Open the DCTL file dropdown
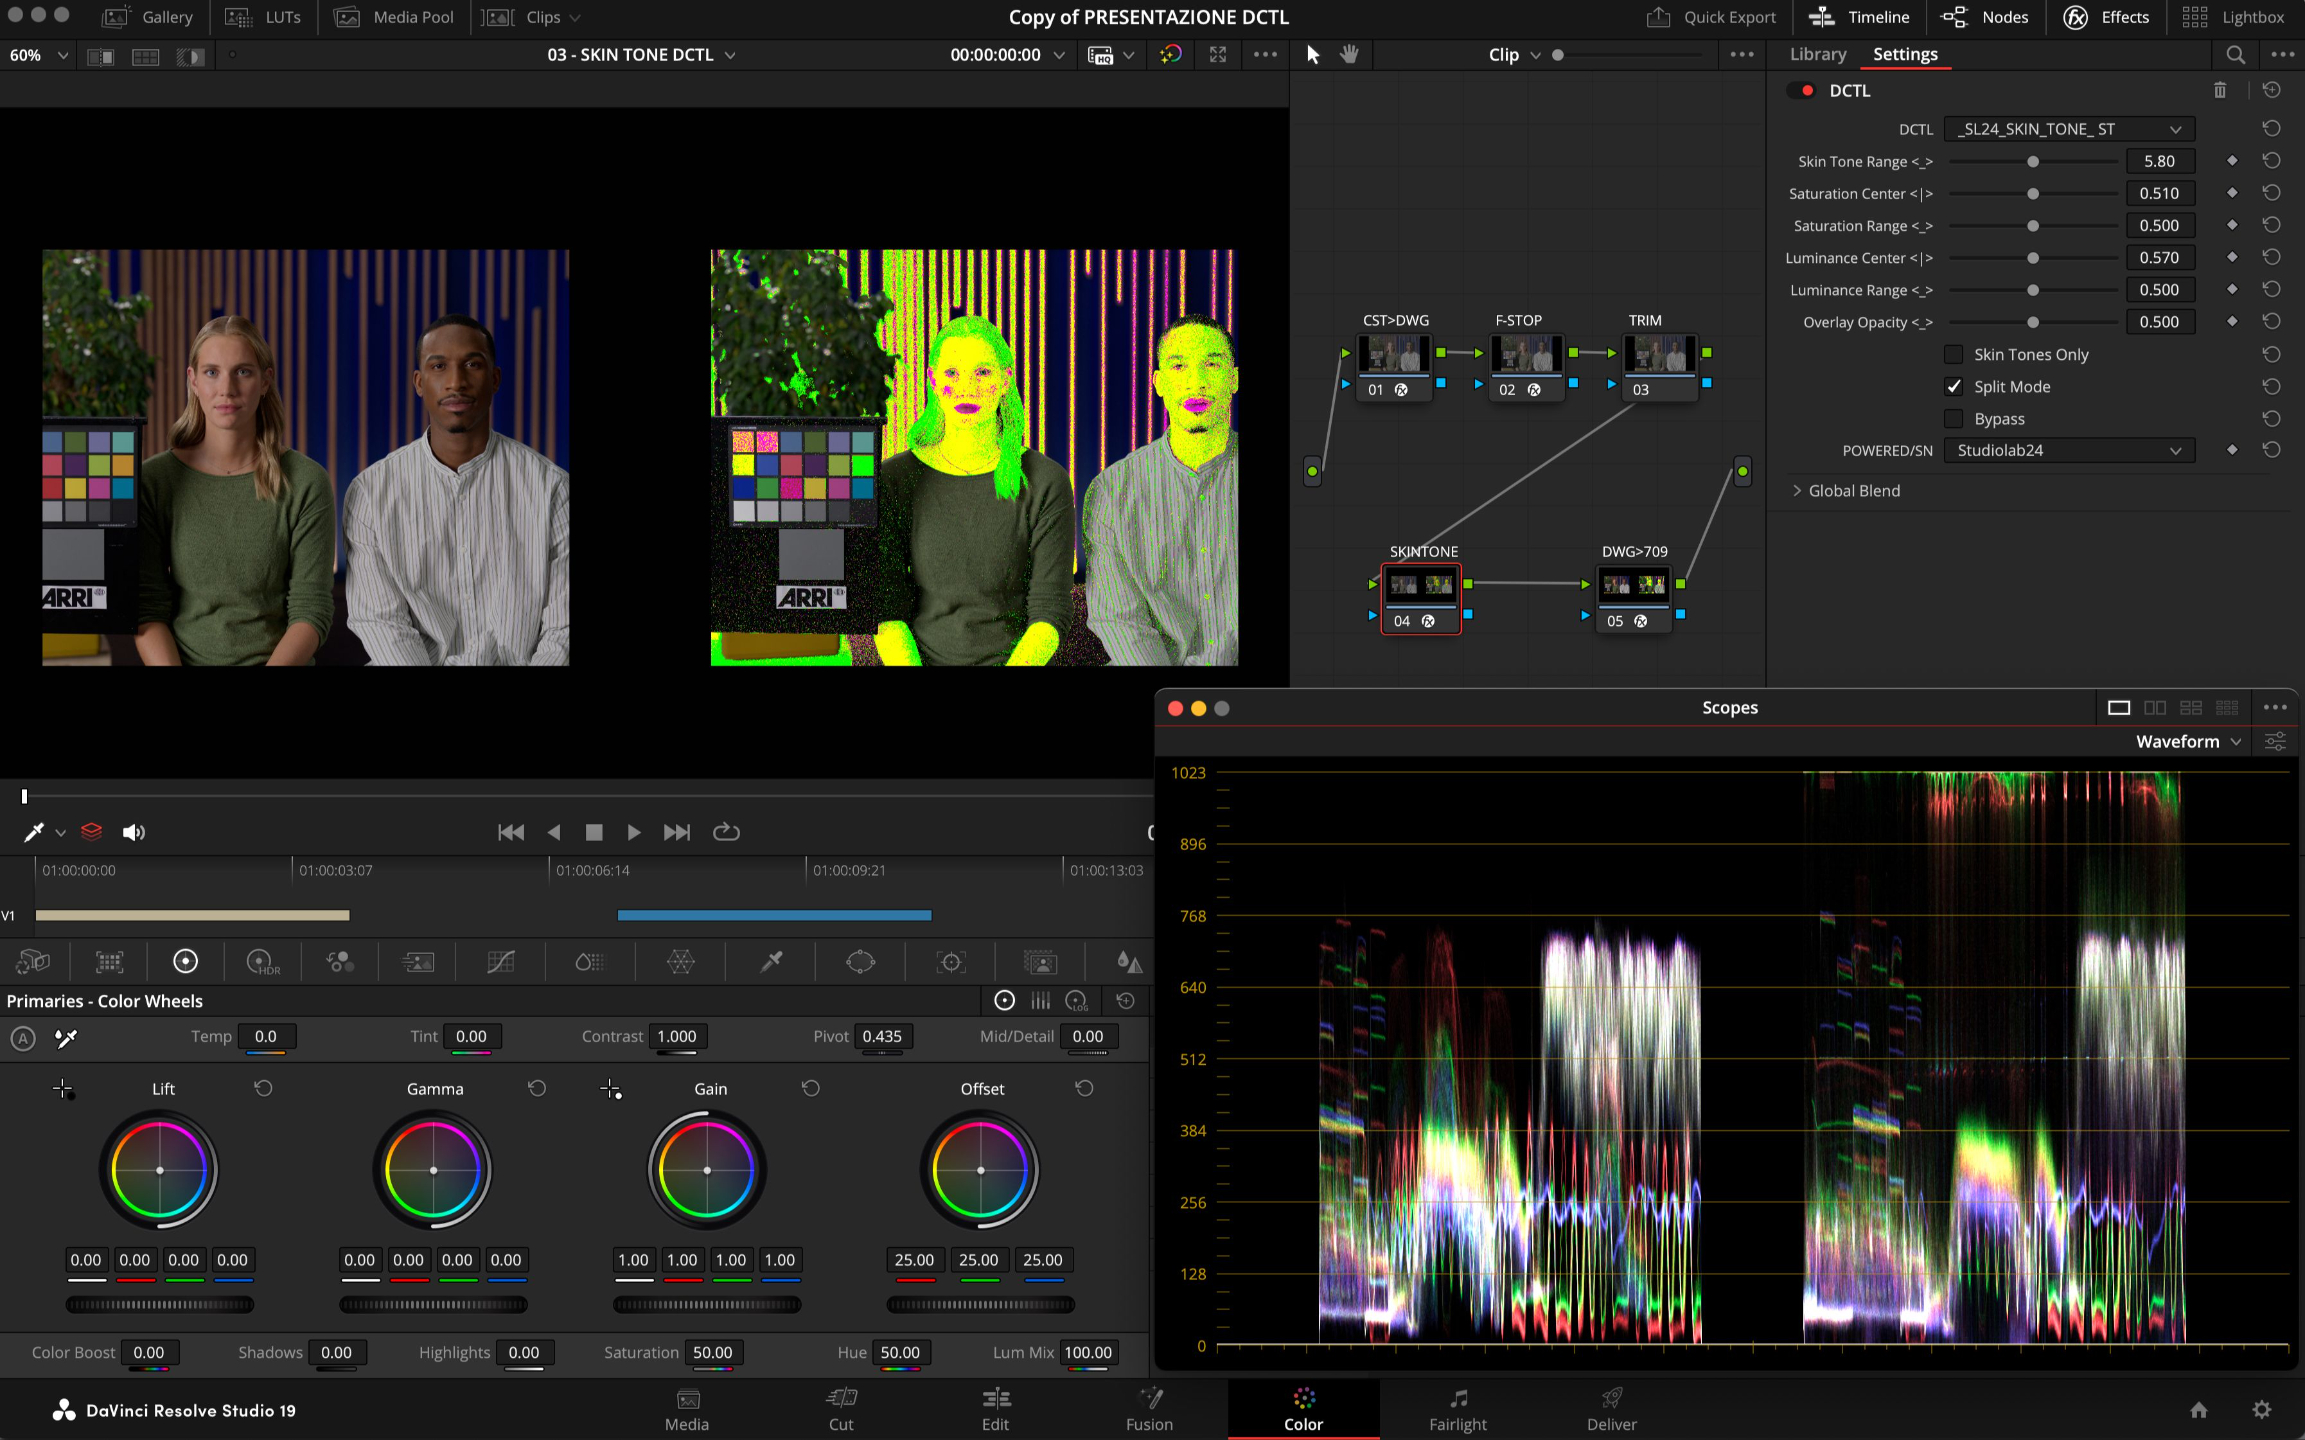The width and height of the screenshot is (2305, 1440). (2068, 129)
